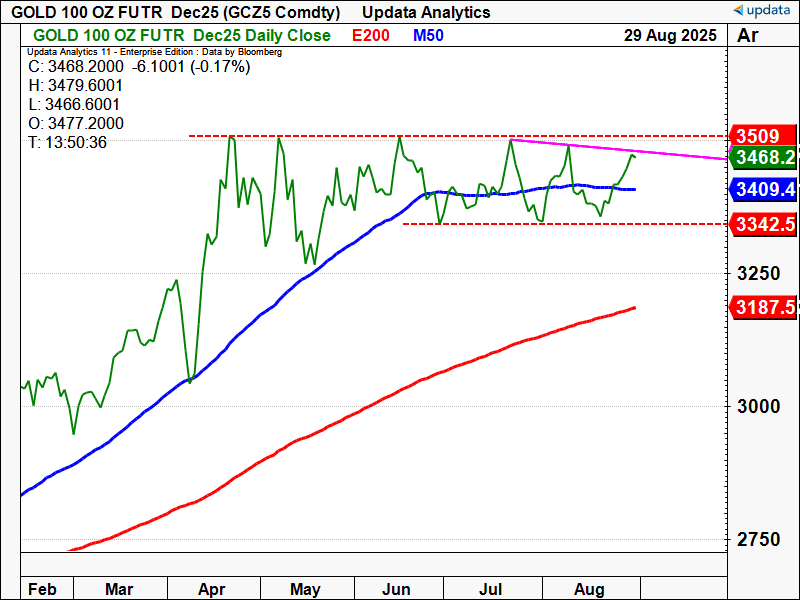Image resolution: width=800 pixels, height=600 pixels.
Task: Click the open value 'O: 3477.2000'
Action: [x=76, y=123]
